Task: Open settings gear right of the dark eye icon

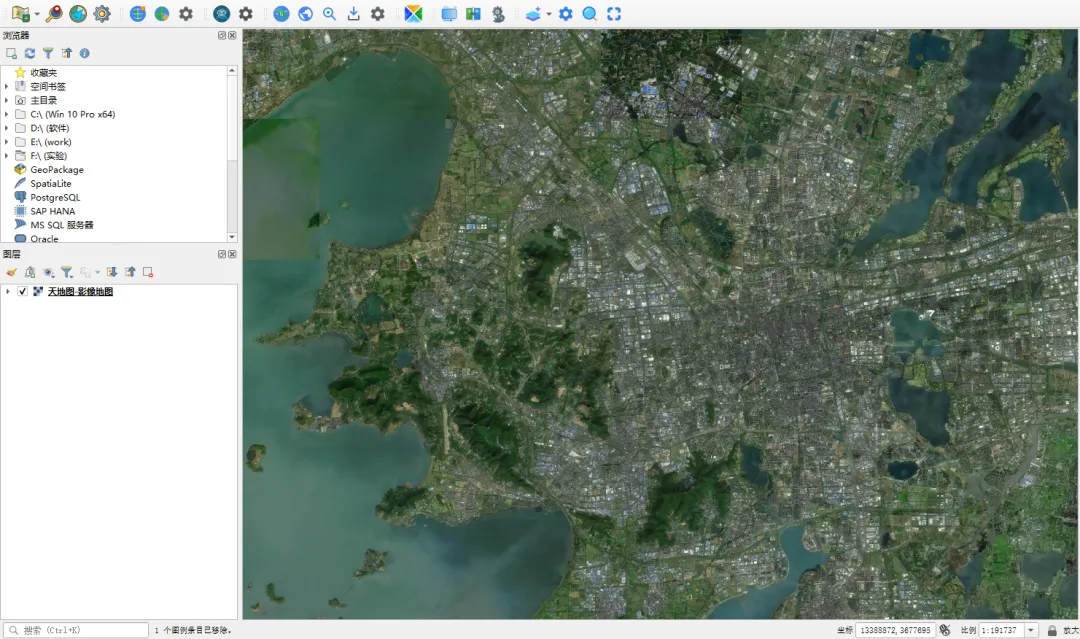Action: pyautogui.click(x=246, y=14)
